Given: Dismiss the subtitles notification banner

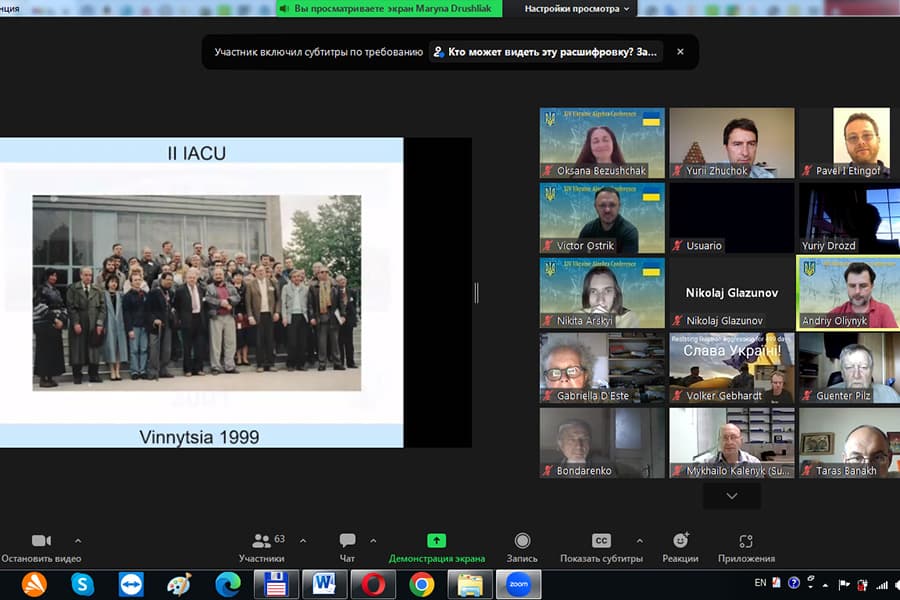Looking at the screenshot, I should pos(680,52).
